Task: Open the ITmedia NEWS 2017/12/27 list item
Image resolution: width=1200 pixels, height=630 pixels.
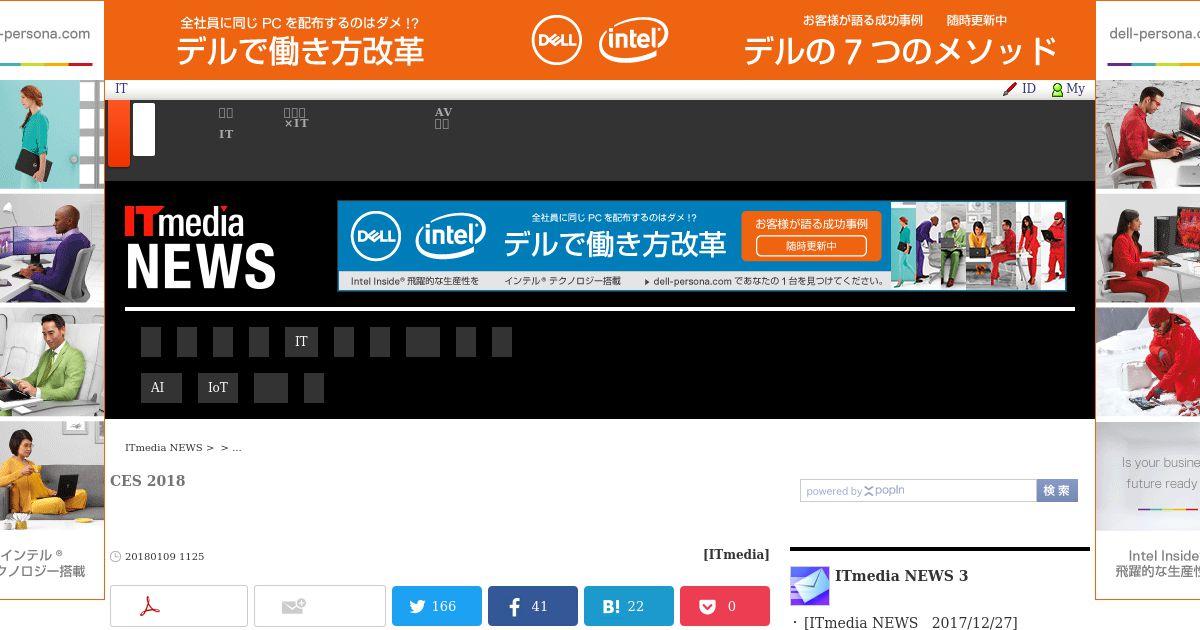Action: [911, 623]
